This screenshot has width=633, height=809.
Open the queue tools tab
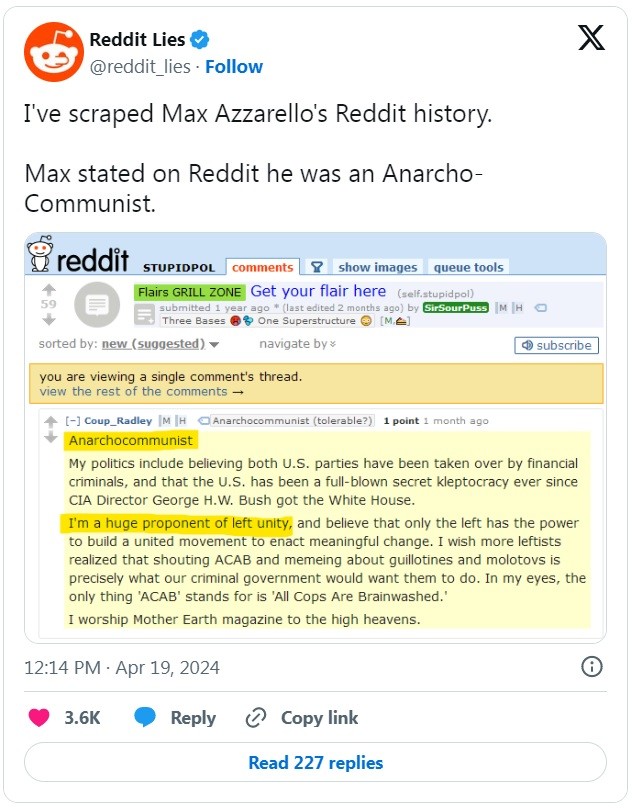click(468, 267)
